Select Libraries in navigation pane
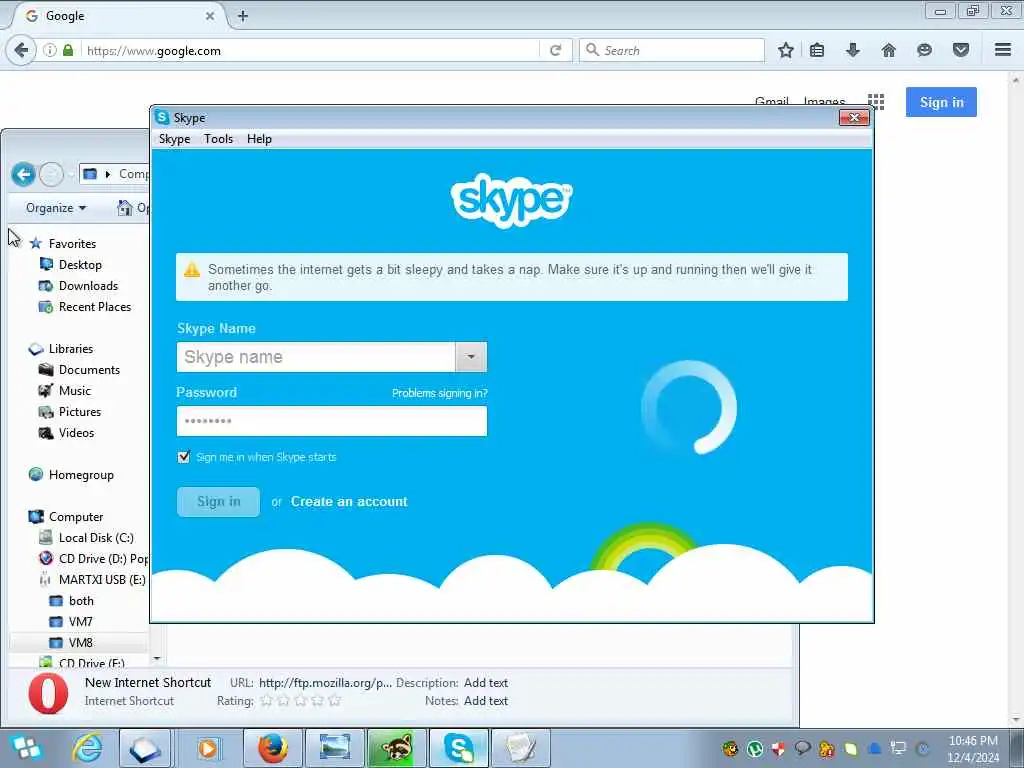Screen dimensions: 1024x768 [71, 349]
